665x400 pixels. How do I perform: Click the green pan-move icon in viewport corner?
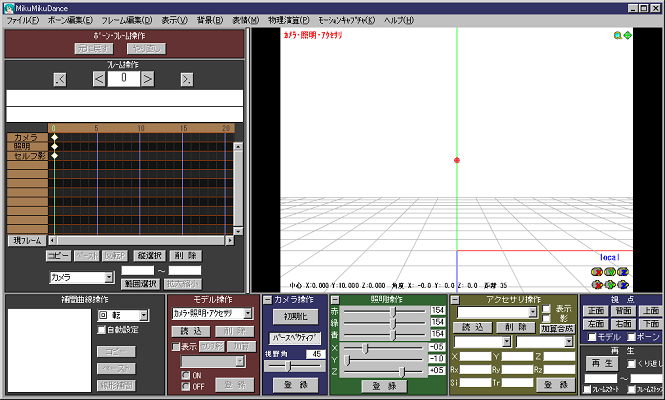coord(627,36)
